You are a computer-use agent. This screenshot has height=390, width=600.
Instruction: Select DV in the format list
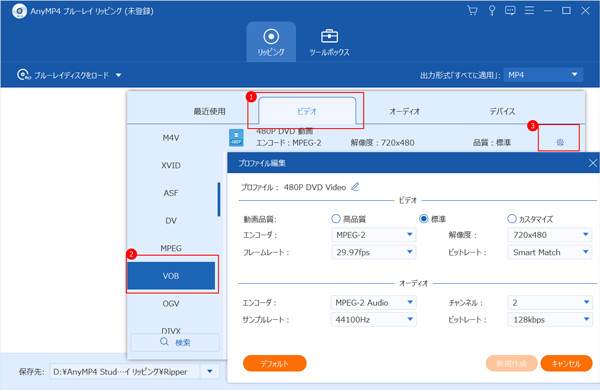171,221
